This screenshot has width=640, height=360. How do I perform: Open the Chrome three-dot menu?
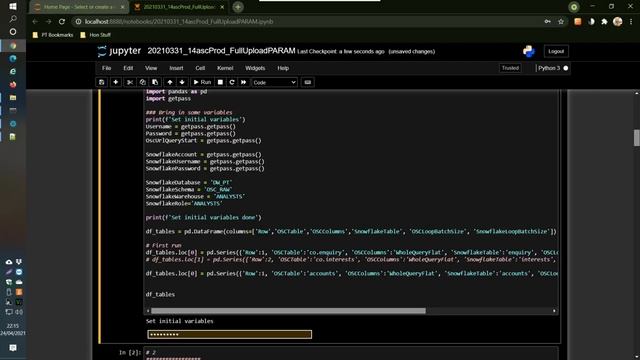(x=631, y=22)
